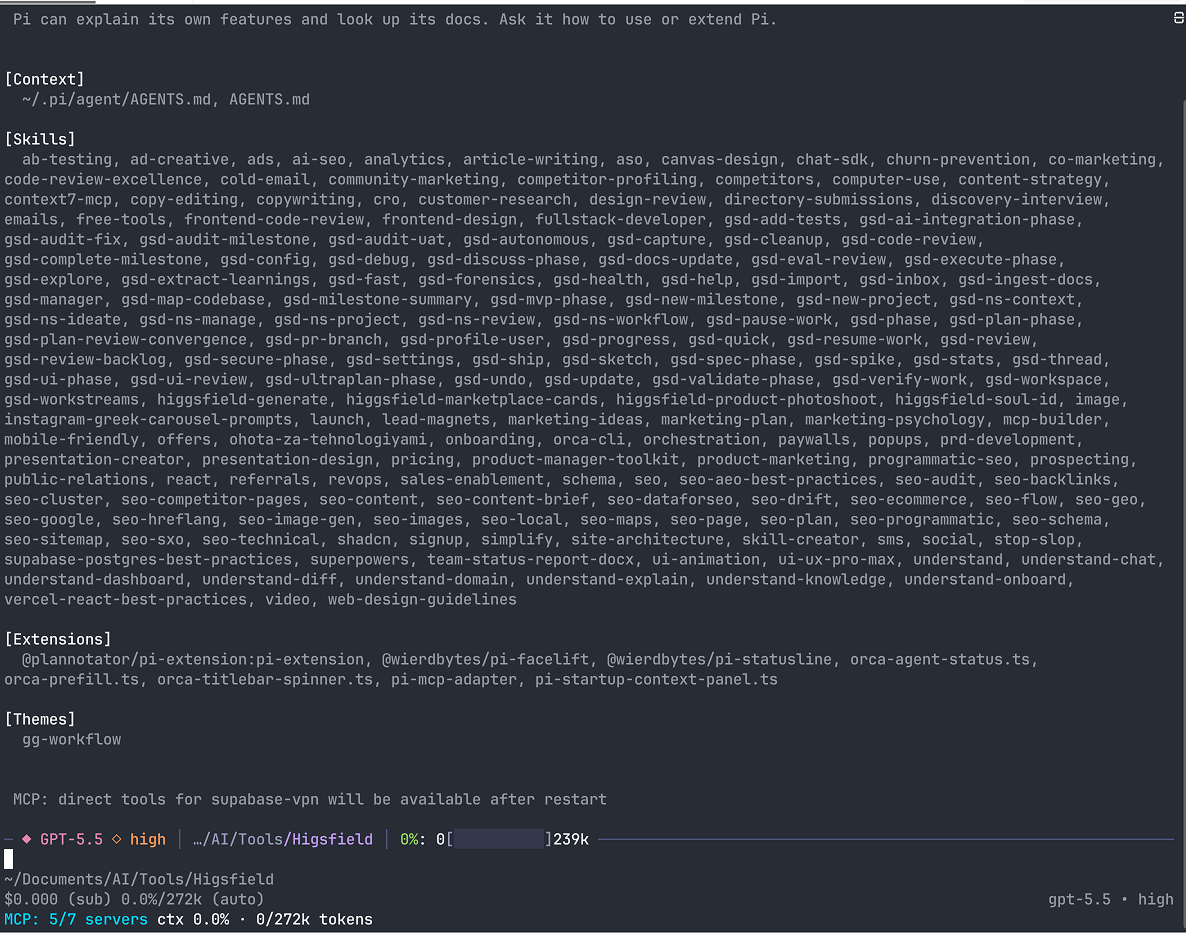The height and width of the screenshot is (933, 1186).
Task: Click the context usage progress bar
Action: 499,839
